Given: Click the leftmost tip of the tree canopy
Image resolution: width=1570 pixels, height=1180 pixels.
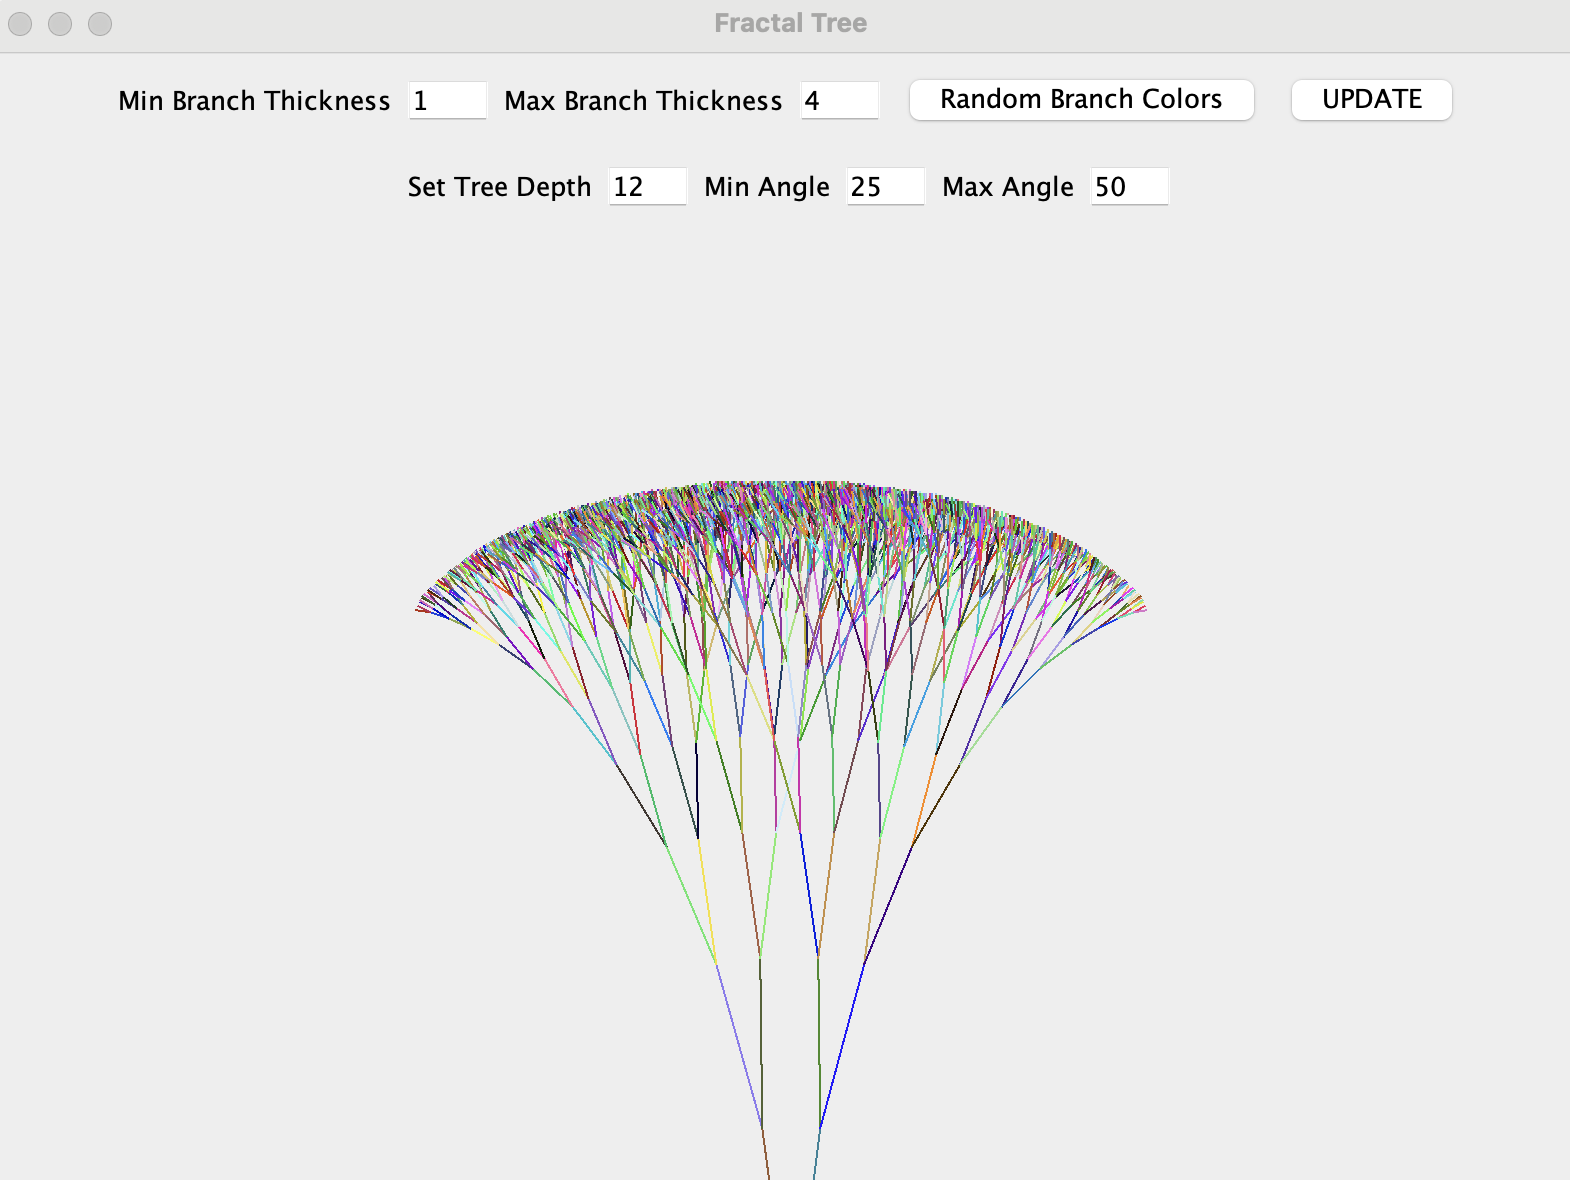Looking at the screenshot, I should click(x=418, y=608).
